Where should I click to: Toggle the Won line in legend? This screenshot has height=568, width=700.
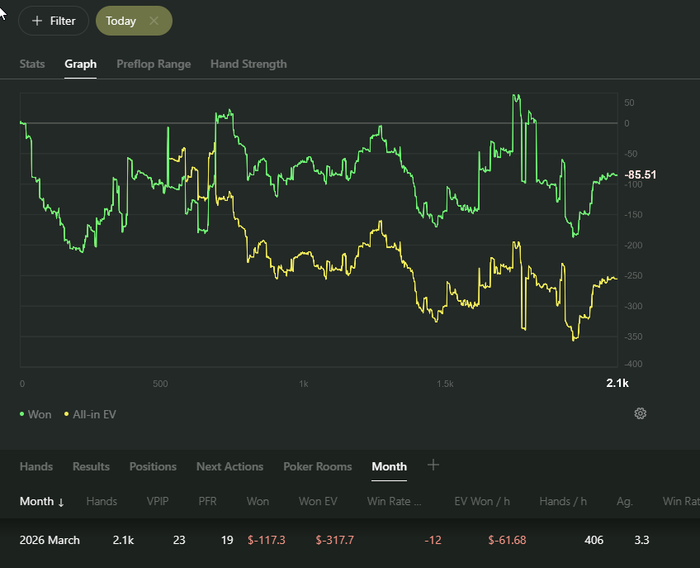point(35,414)
